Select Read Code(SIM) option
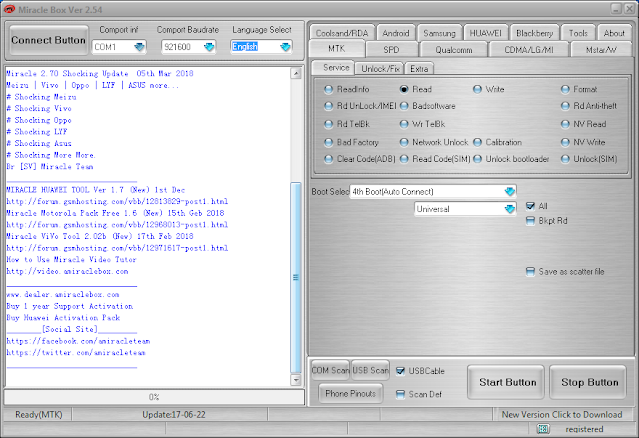This screenshot has height=438, width=639. 404,159
